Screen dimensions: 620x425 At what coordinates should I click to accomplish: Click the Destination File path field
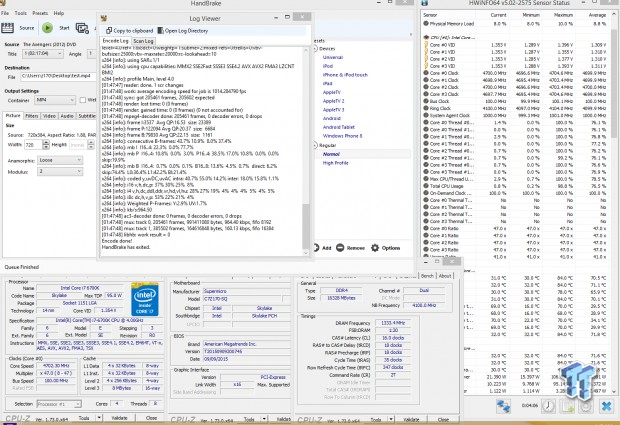click(58, 76)
